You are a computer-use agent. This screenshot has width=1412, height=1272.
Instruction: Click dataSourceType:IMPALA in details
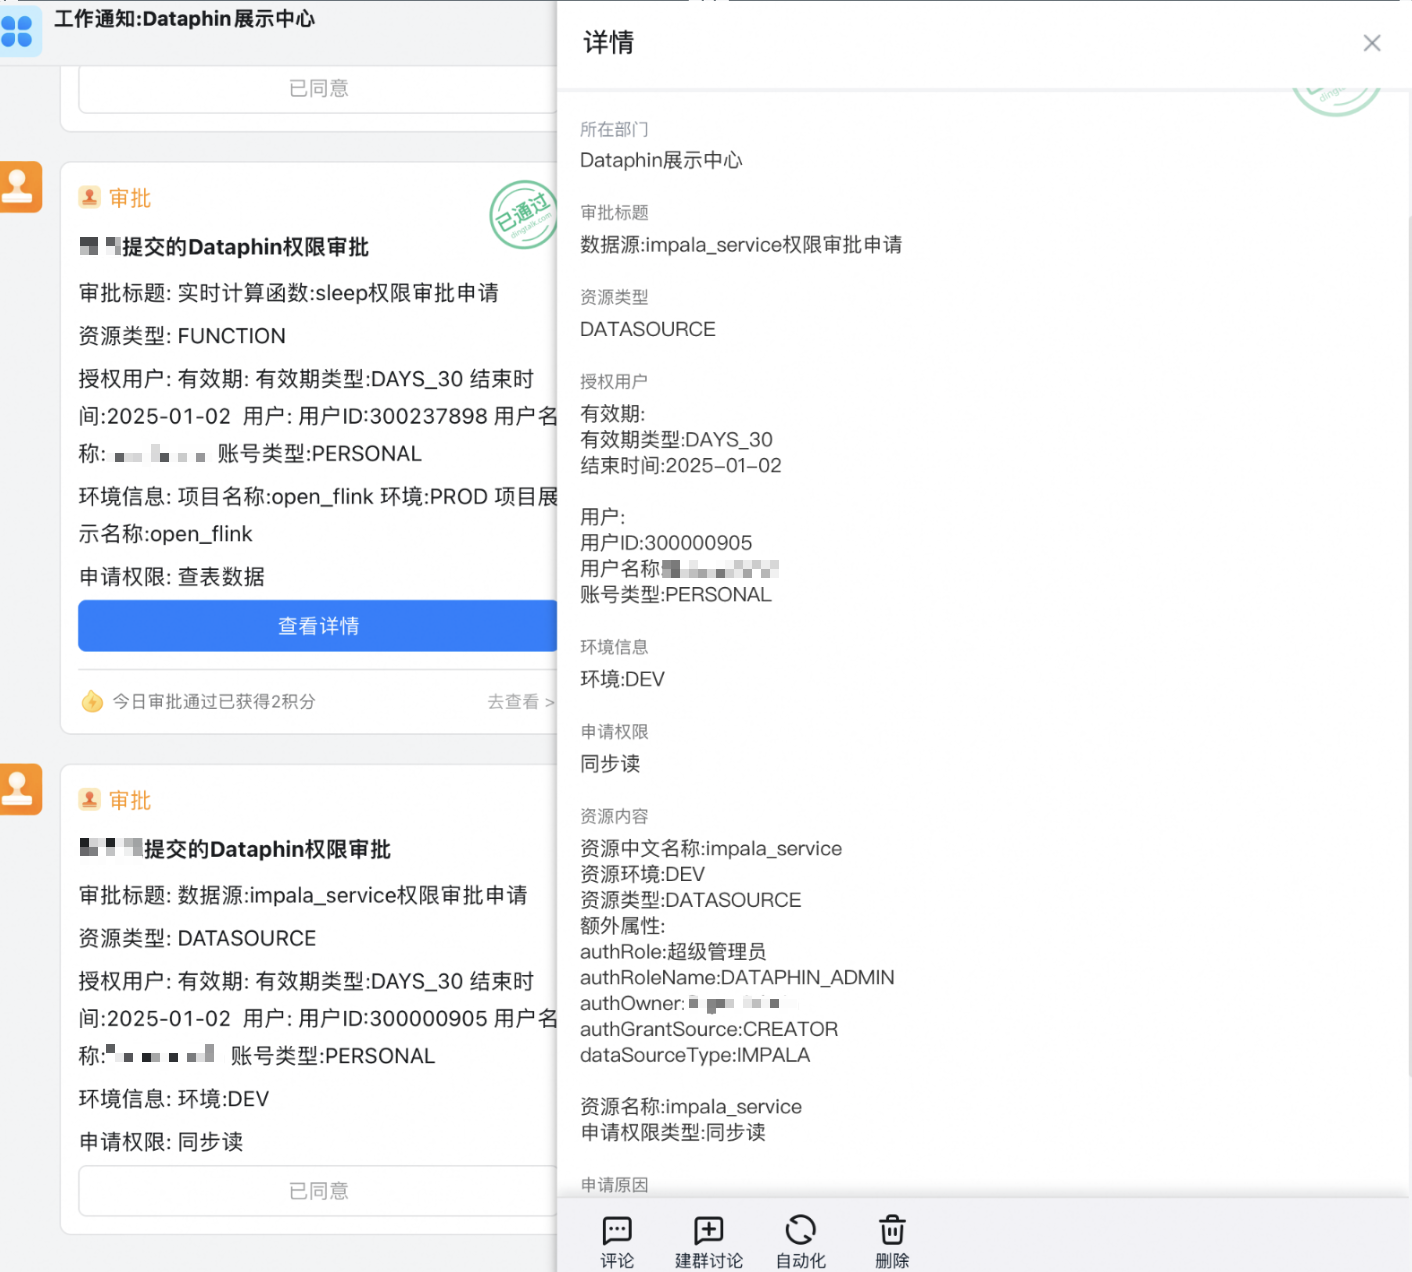coord(695,1055)
